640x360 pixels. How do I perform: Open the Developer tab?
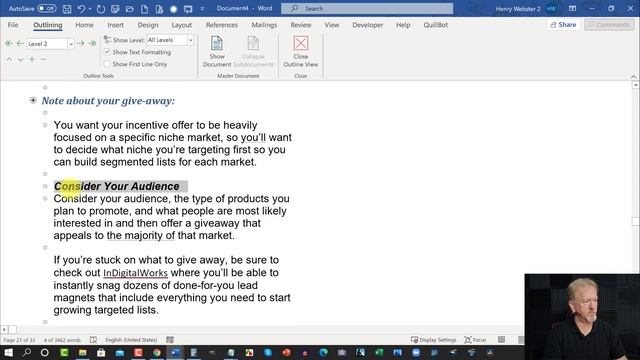tap(368, 25)
